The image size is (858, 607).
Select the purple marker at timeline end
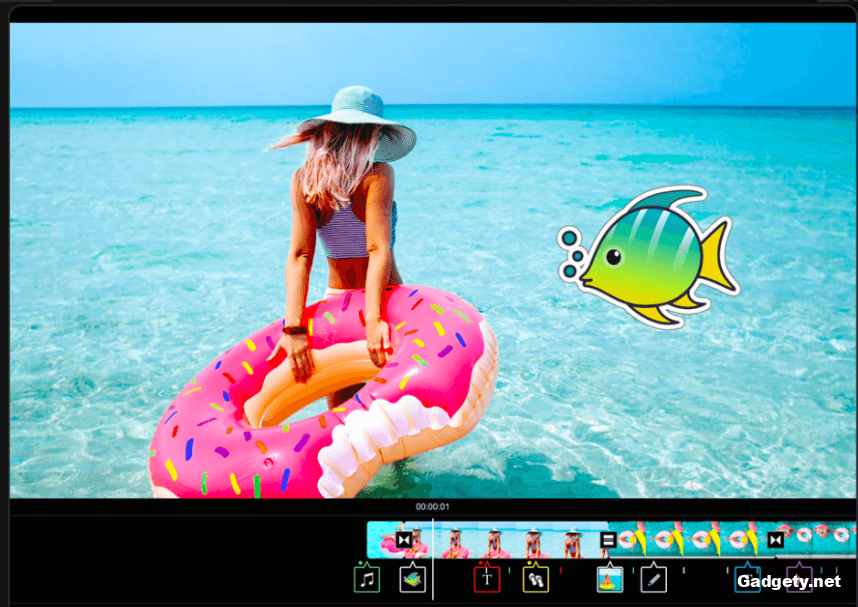point(799,580)
